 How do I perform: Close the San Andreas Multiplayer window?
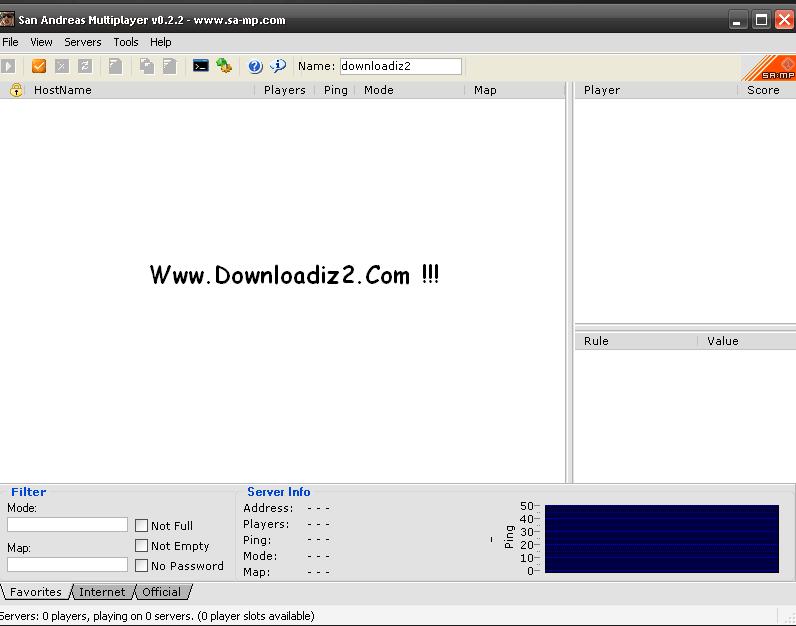point(784,20)
